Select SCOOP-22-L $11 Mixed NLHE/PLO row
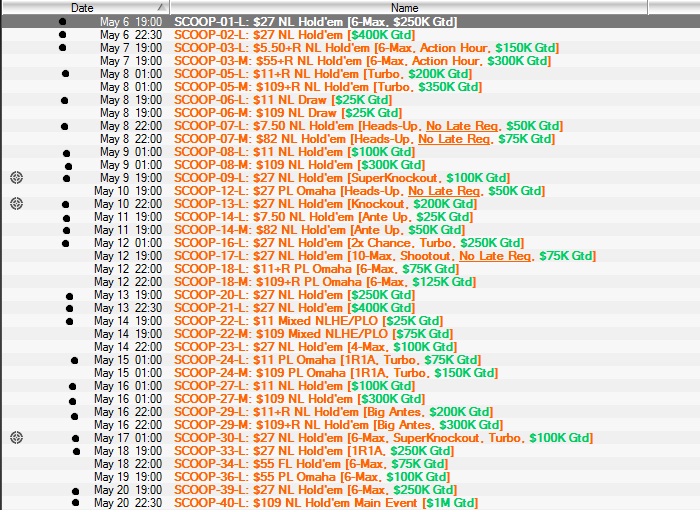The image size is (700, 512). click(x=350, y=321)
